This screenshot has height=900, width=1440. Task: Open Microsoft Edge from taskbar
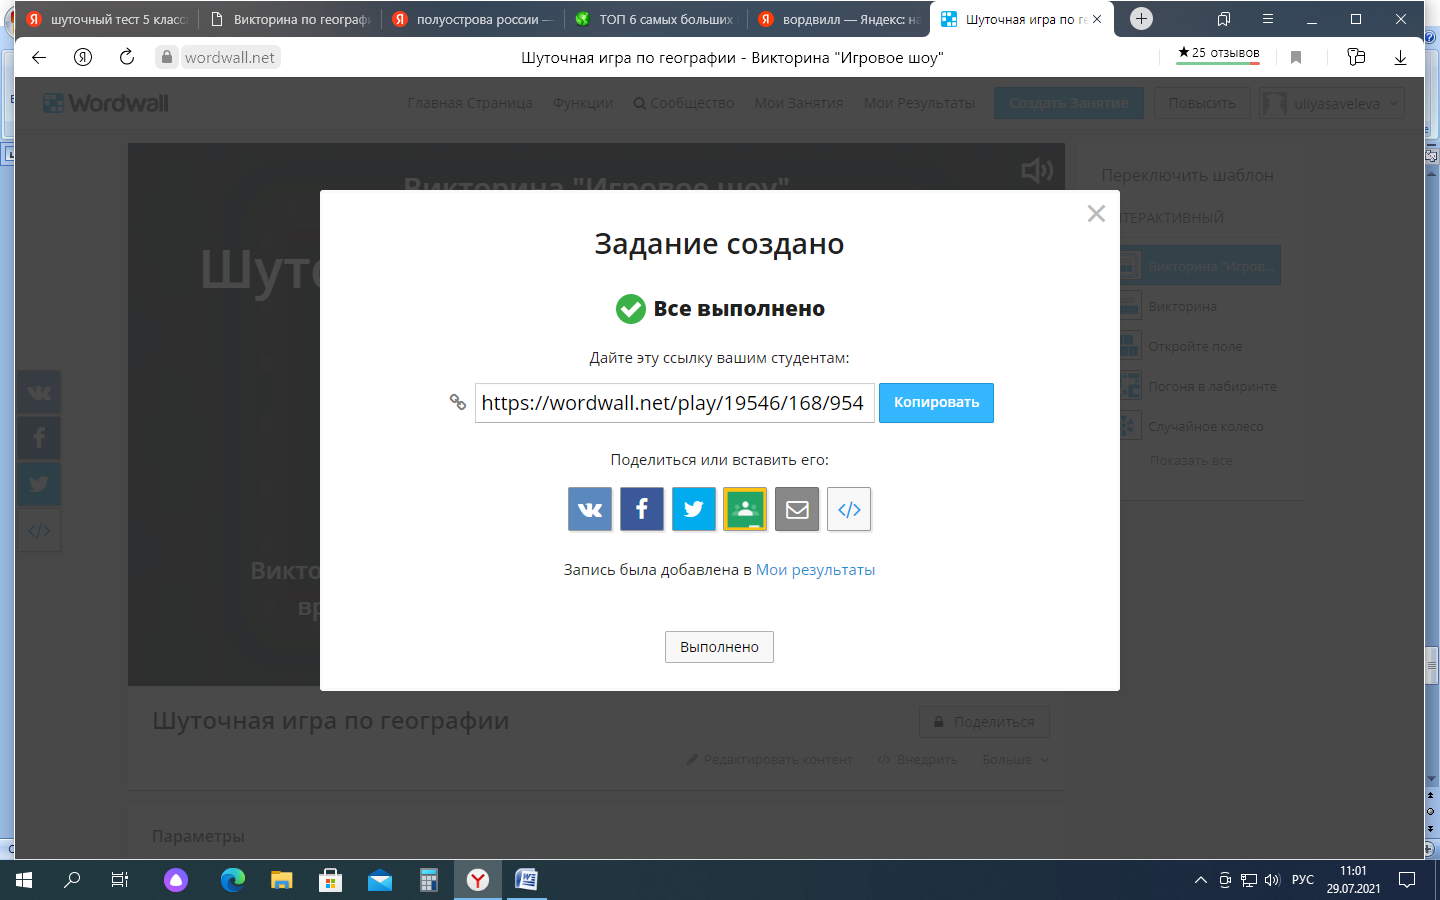click(233, 880)
